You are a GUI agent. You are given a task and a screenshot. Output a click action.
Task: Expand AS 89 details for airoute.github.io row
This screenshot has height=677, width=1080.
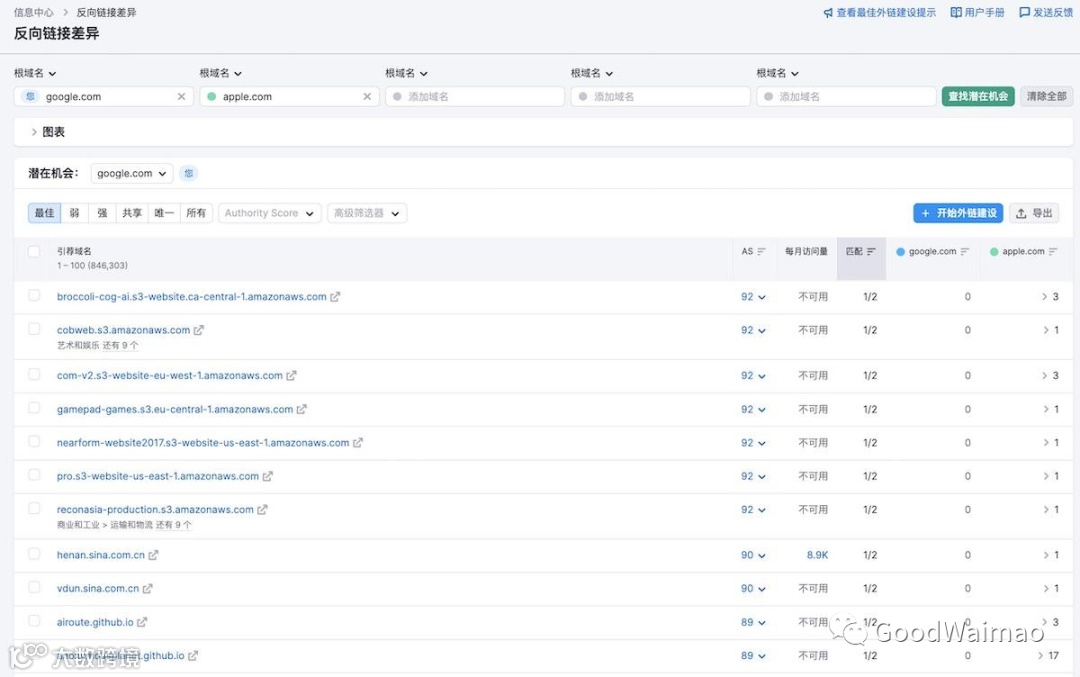click(753, 623)
